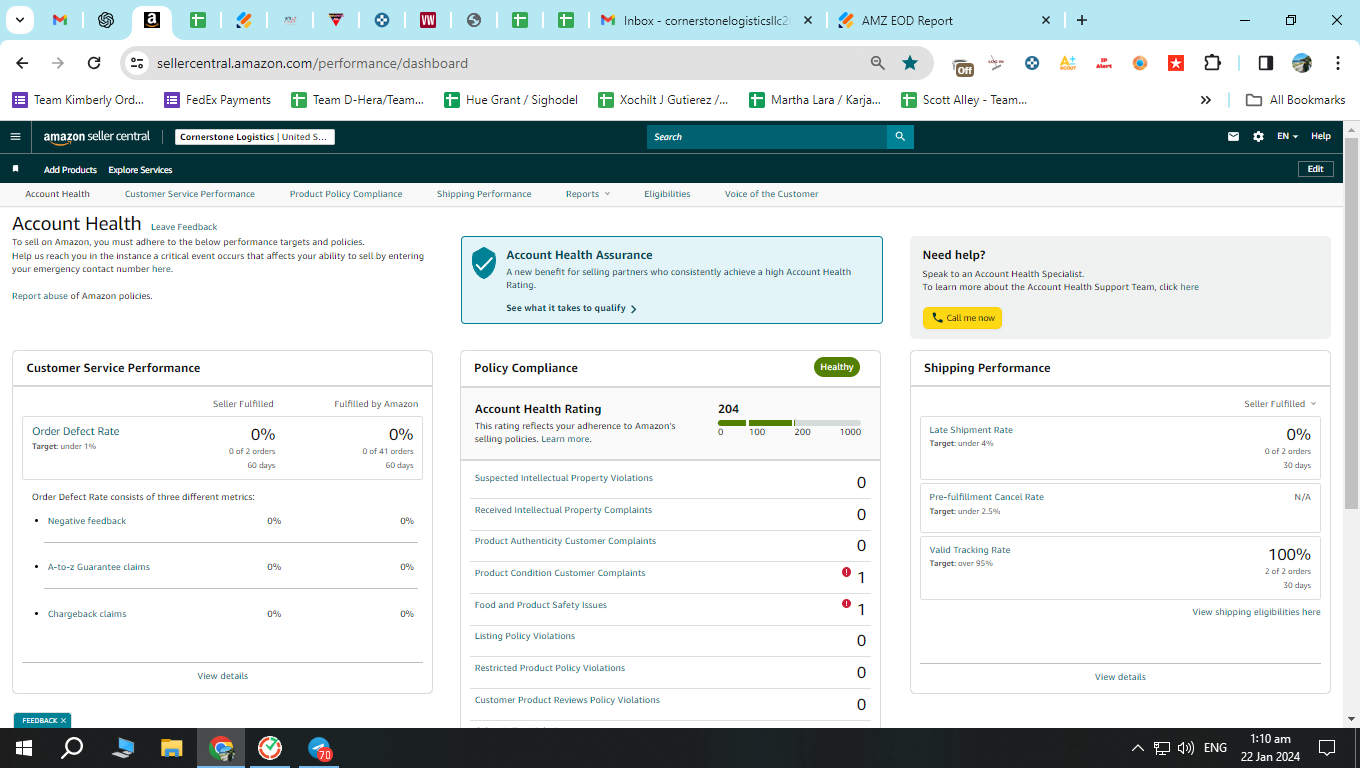
Task: Open the Chrome profile avatar
Action: tap(1302, 63)
